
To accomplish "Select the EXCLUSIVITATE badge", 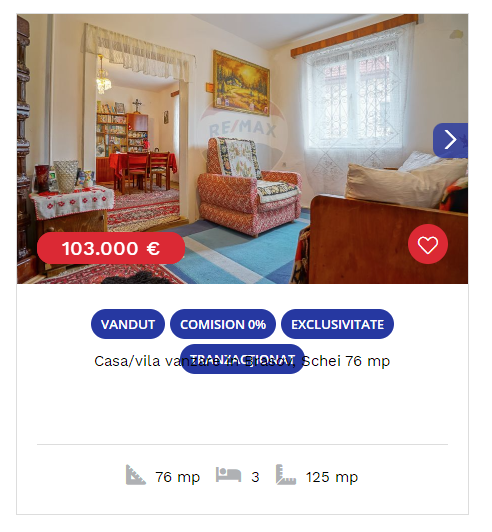I will [x=338, y=324].
